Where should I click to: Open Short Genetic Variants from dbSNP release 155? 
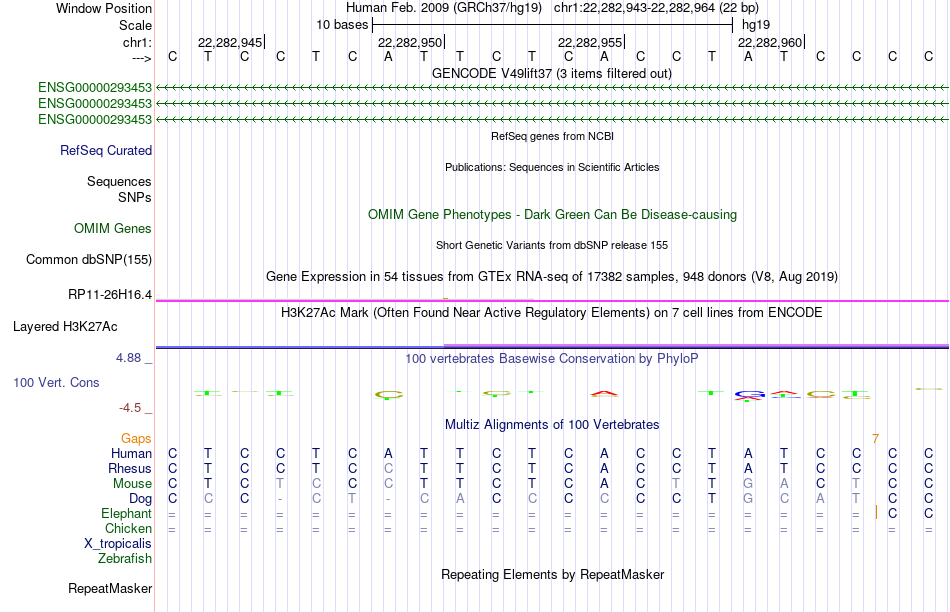[x=552, y=245]
